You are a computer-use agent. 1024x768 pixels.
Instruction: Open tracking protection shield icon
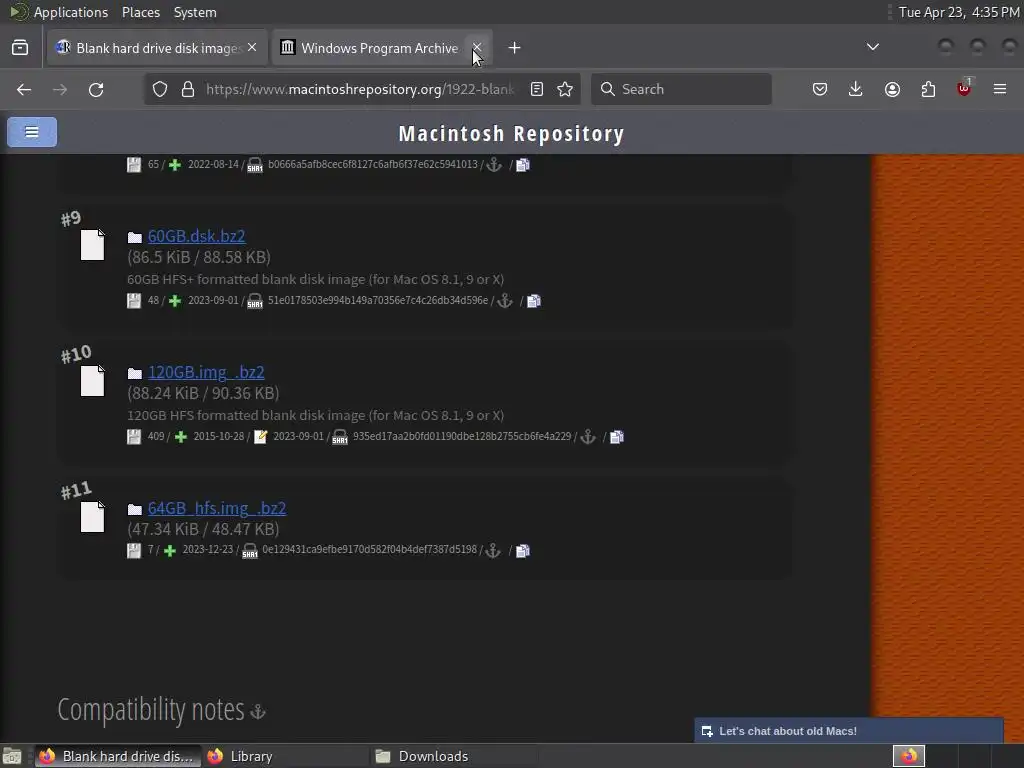pos(160,89)
